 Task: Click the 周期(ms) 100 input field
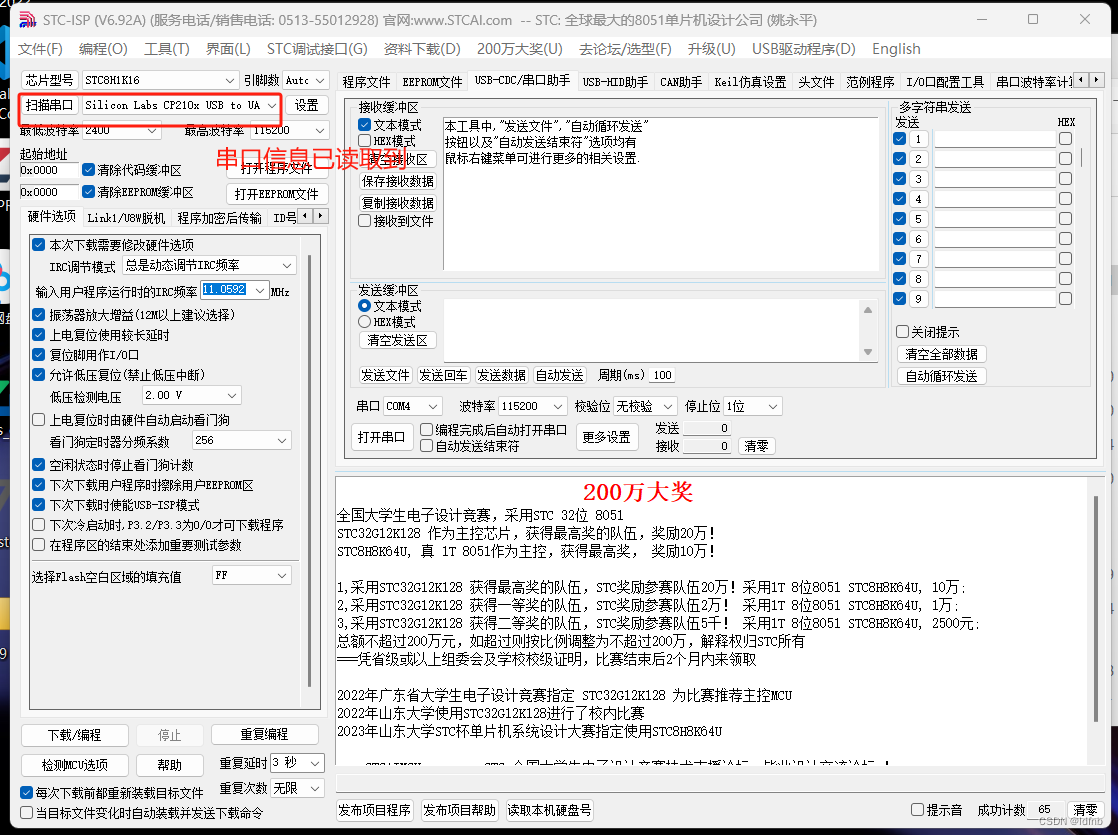[662, 375]
